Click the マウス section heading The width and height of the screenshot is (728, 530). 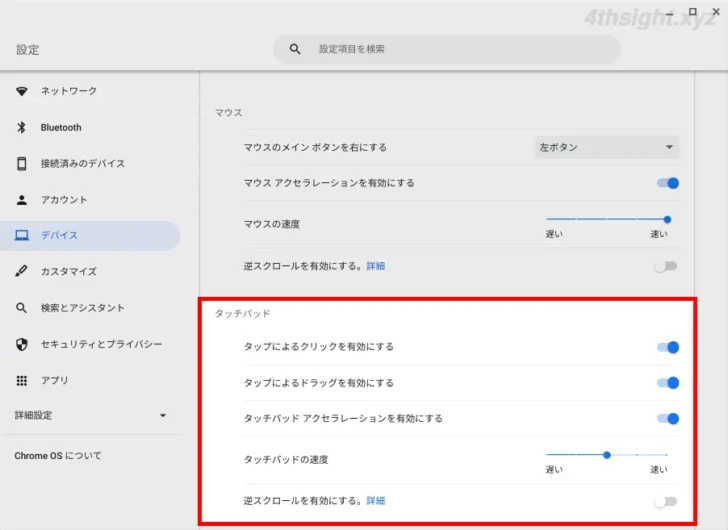(228, 113)
